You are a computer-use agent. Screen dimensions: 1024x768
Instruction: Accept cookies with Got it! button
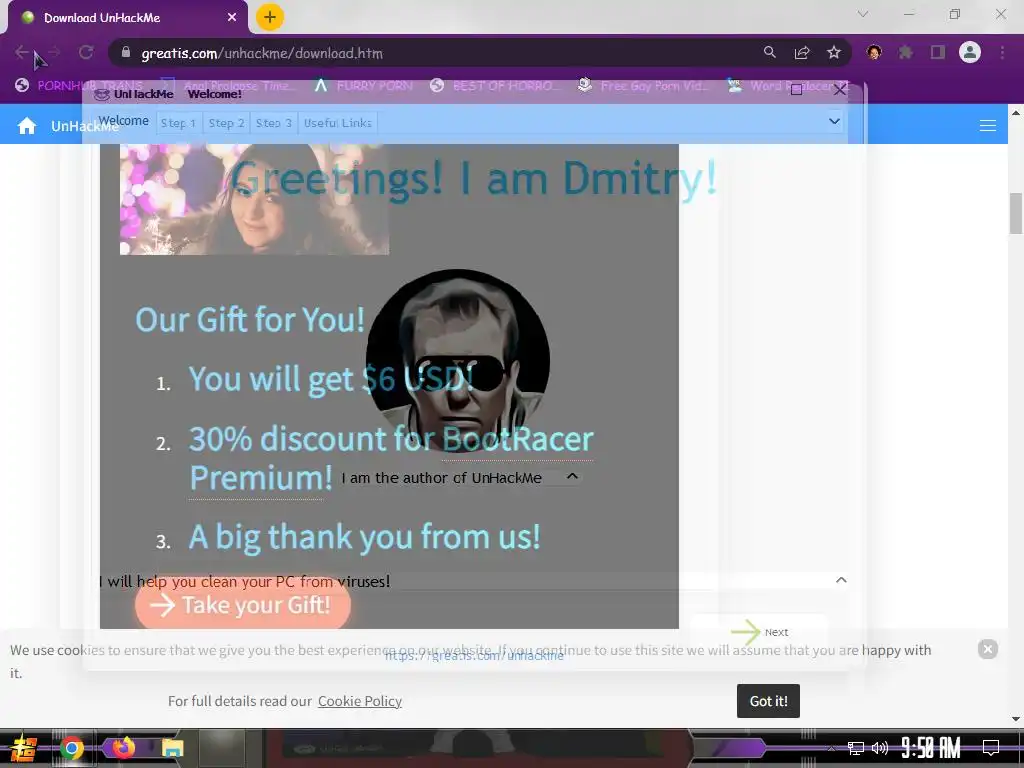768,701
